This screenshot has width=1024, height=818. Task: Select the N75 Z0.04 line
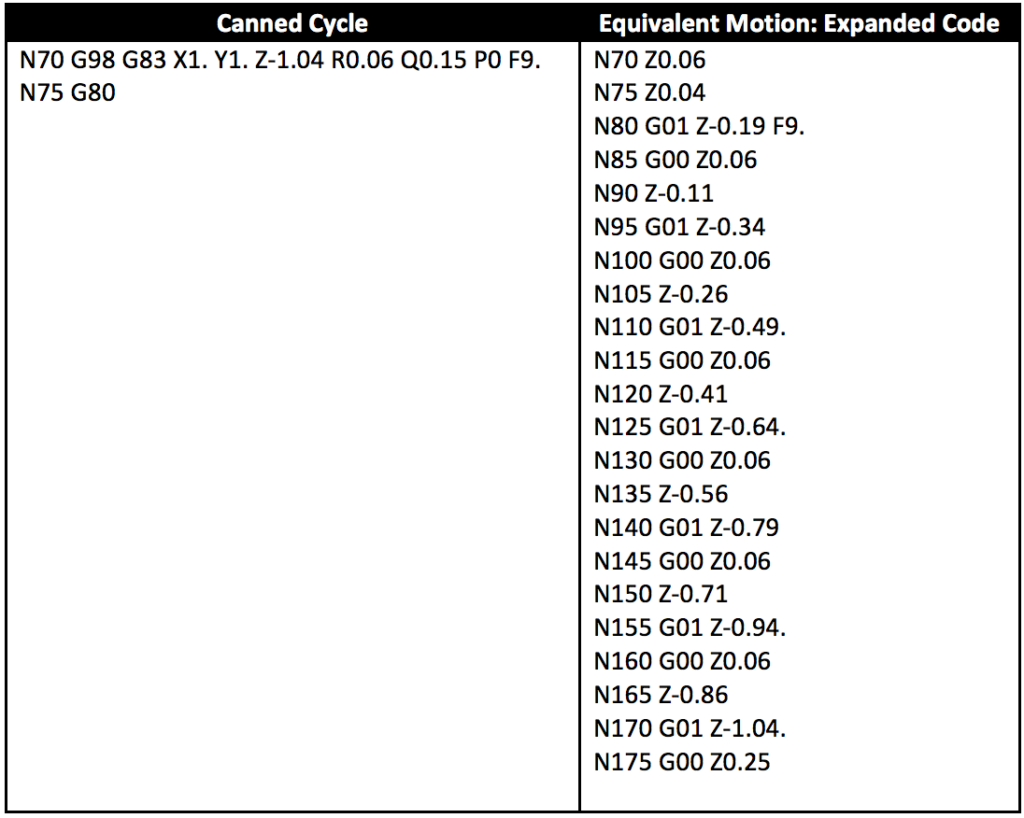point(649,94)
